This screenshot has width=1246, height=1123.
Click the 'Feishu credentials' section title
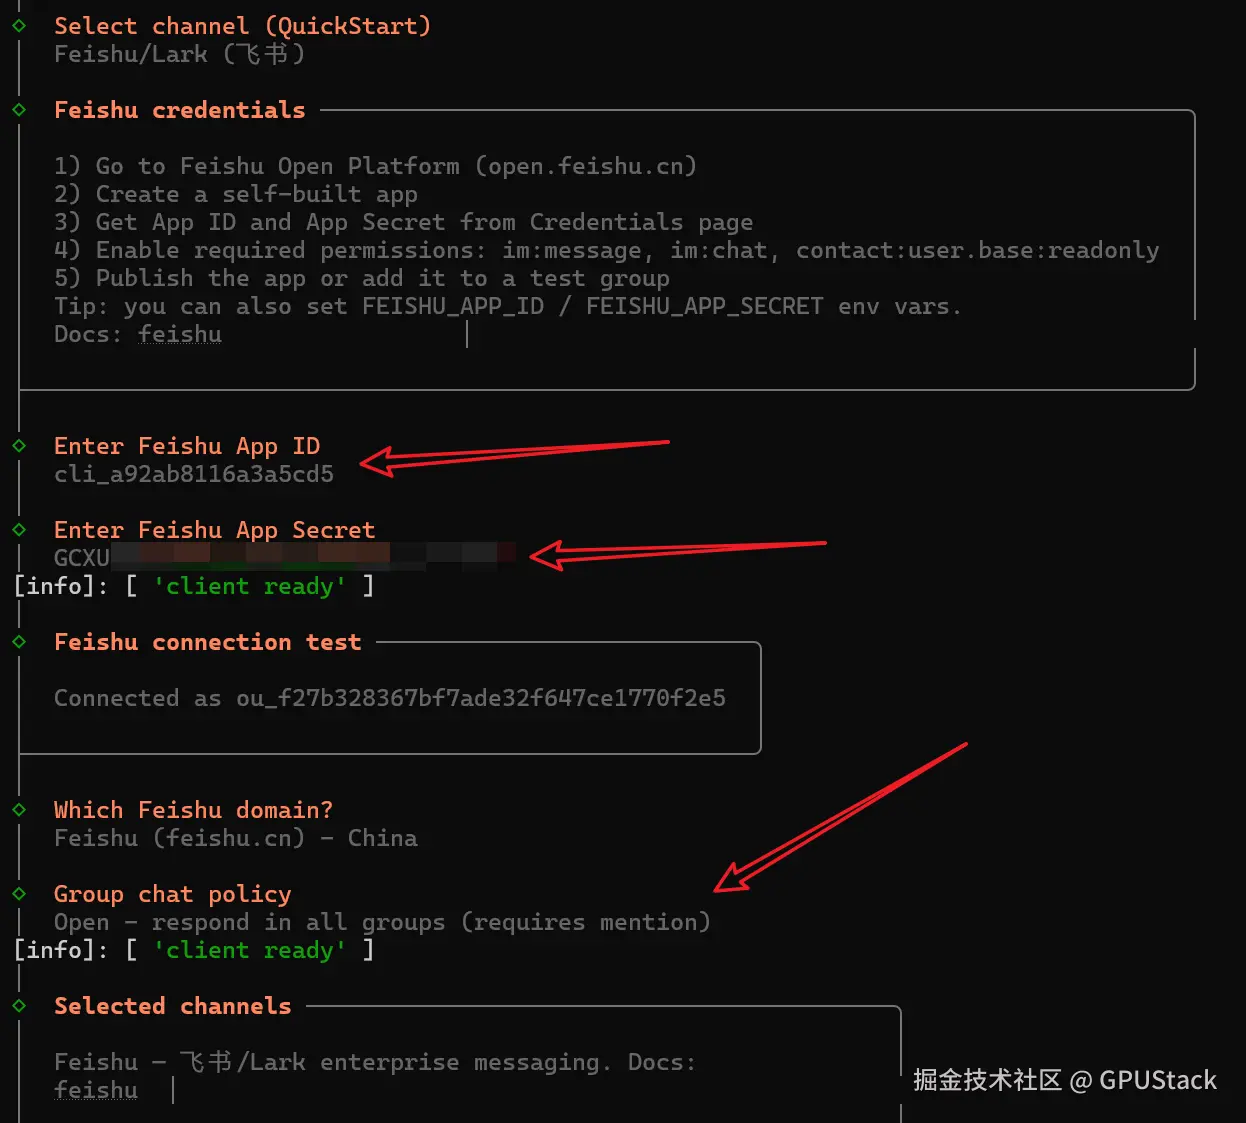click(x=180, y=110)
